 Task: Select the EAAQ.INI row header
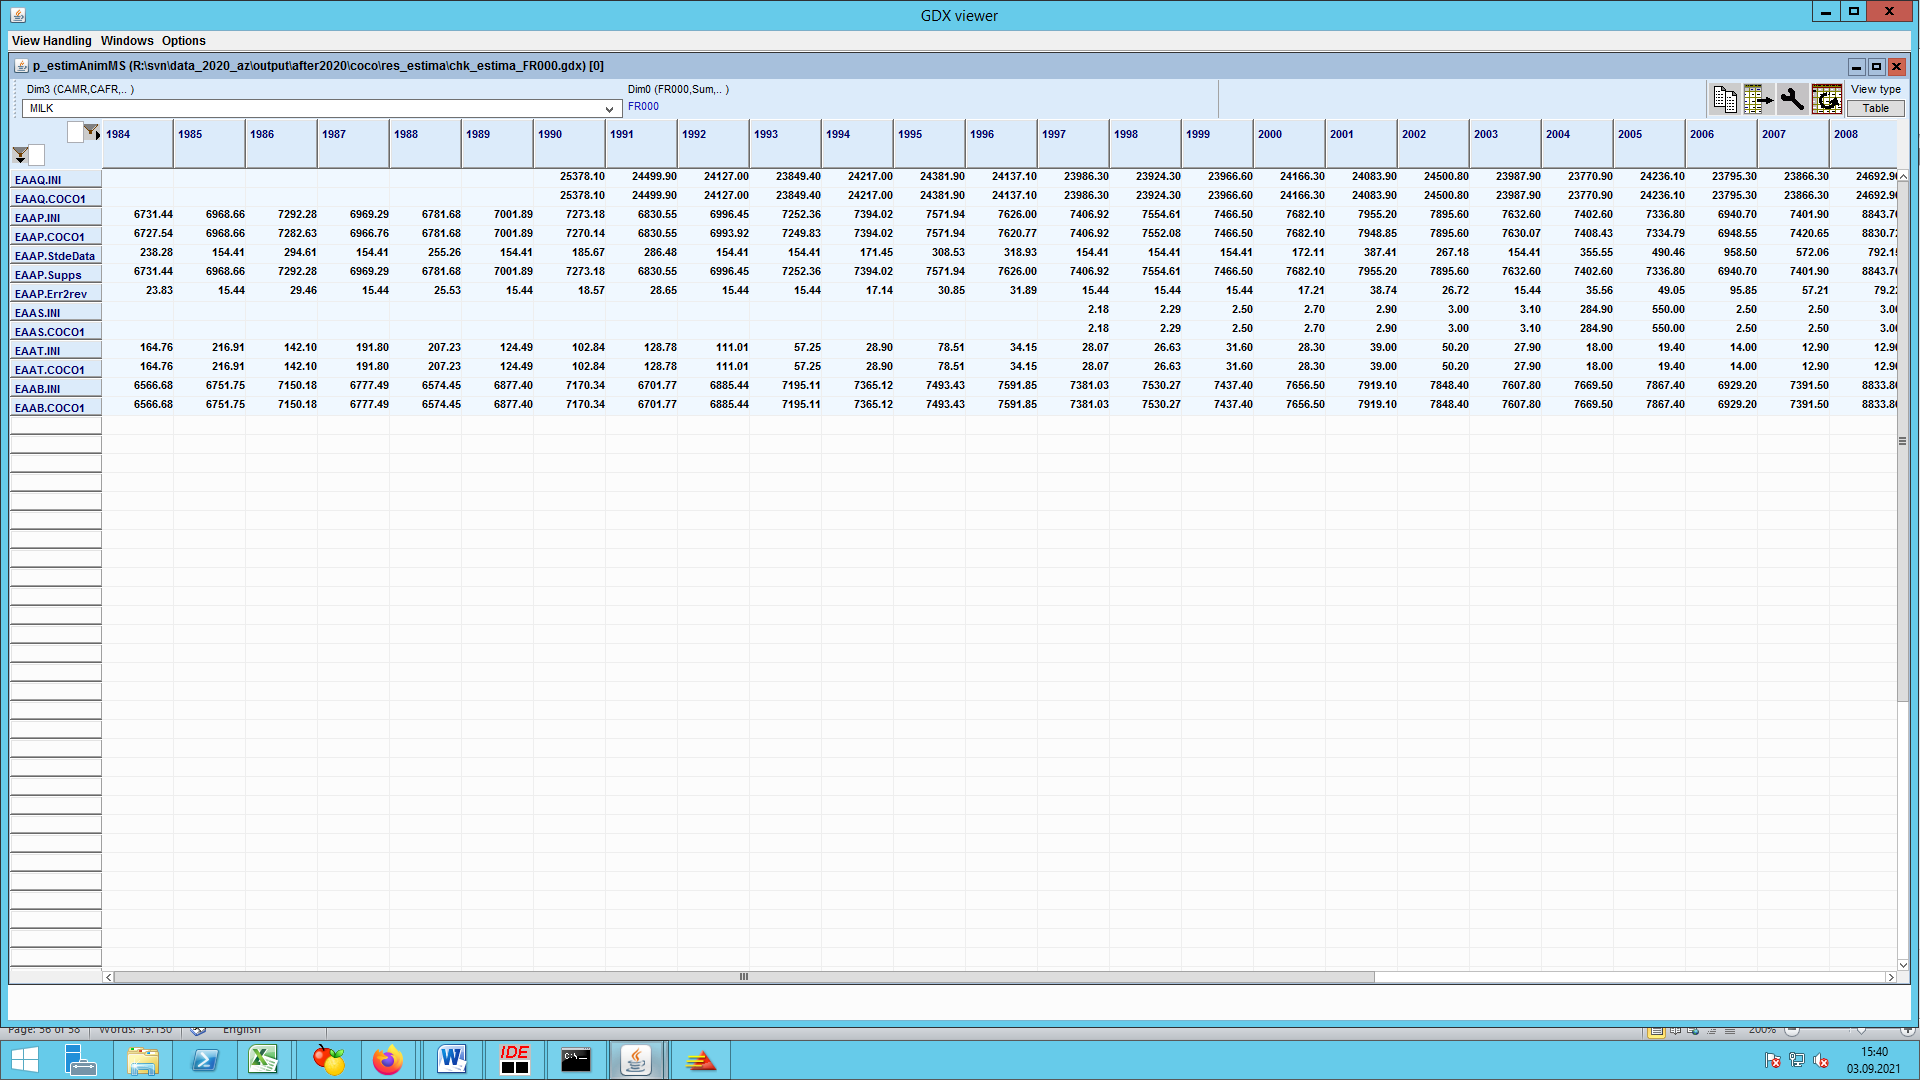click(x=56, y=180)
